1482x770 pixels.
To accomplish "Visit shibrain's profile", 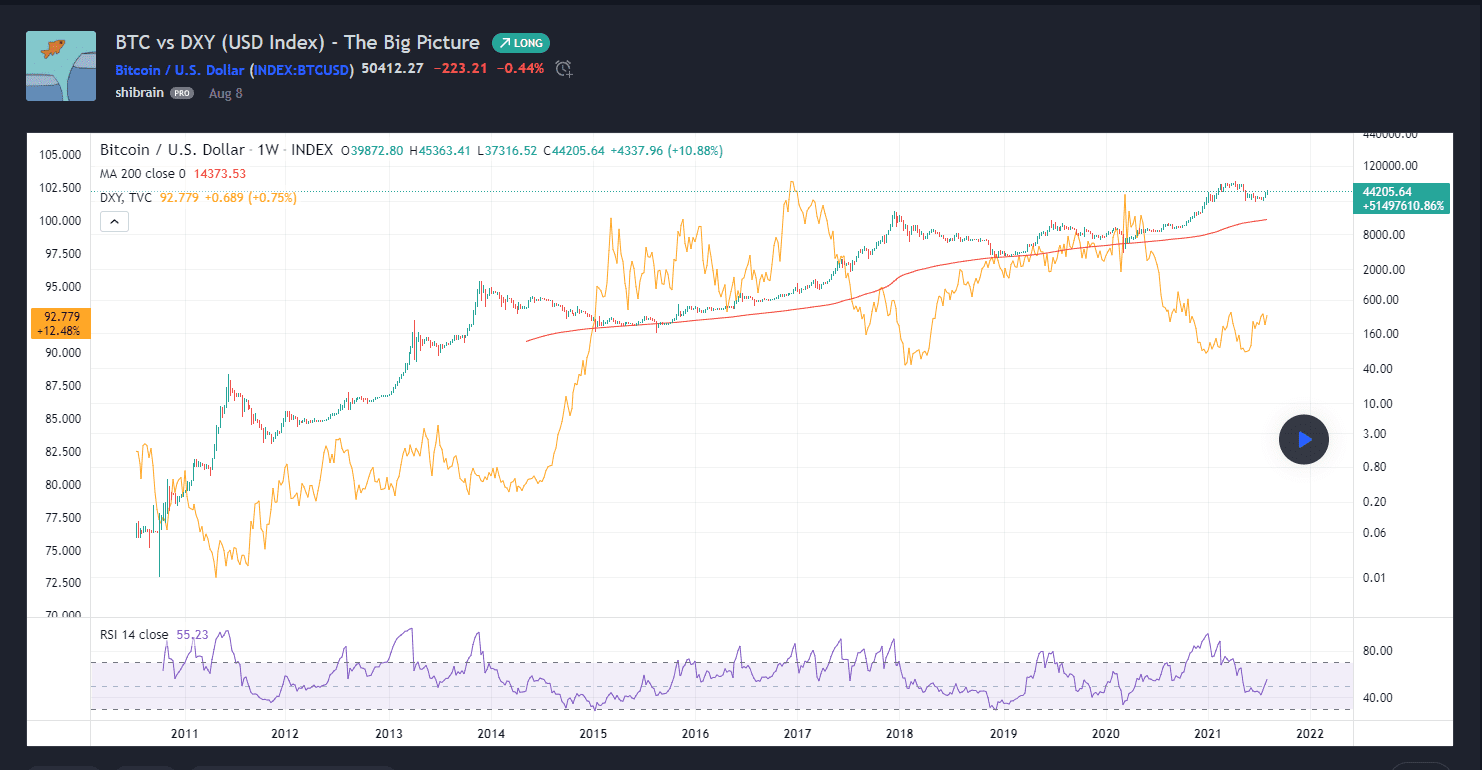I will pos(138,92).
